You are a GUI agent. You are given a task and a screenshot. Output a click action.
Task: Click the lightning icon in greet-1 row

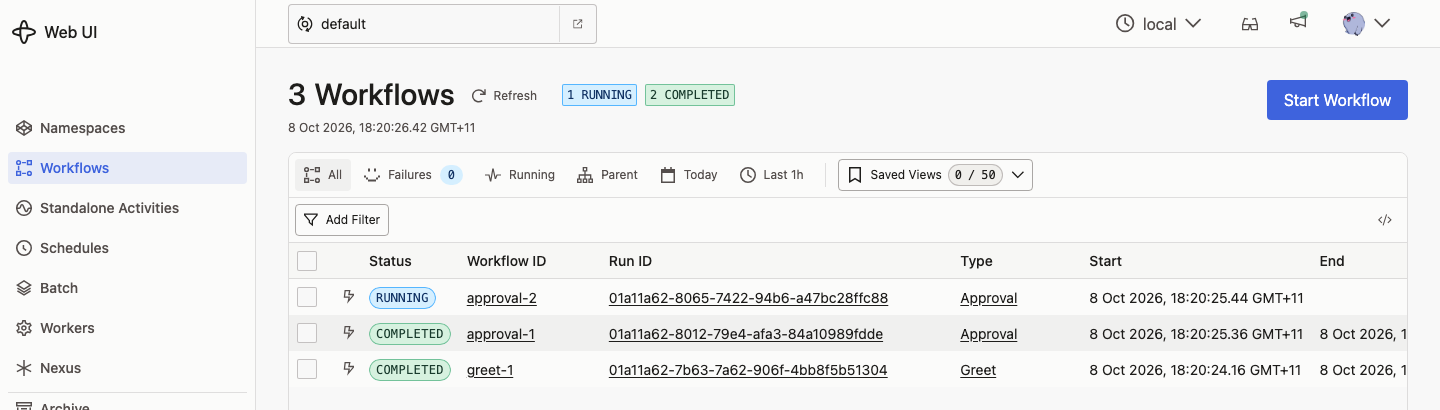pos(349,368)
